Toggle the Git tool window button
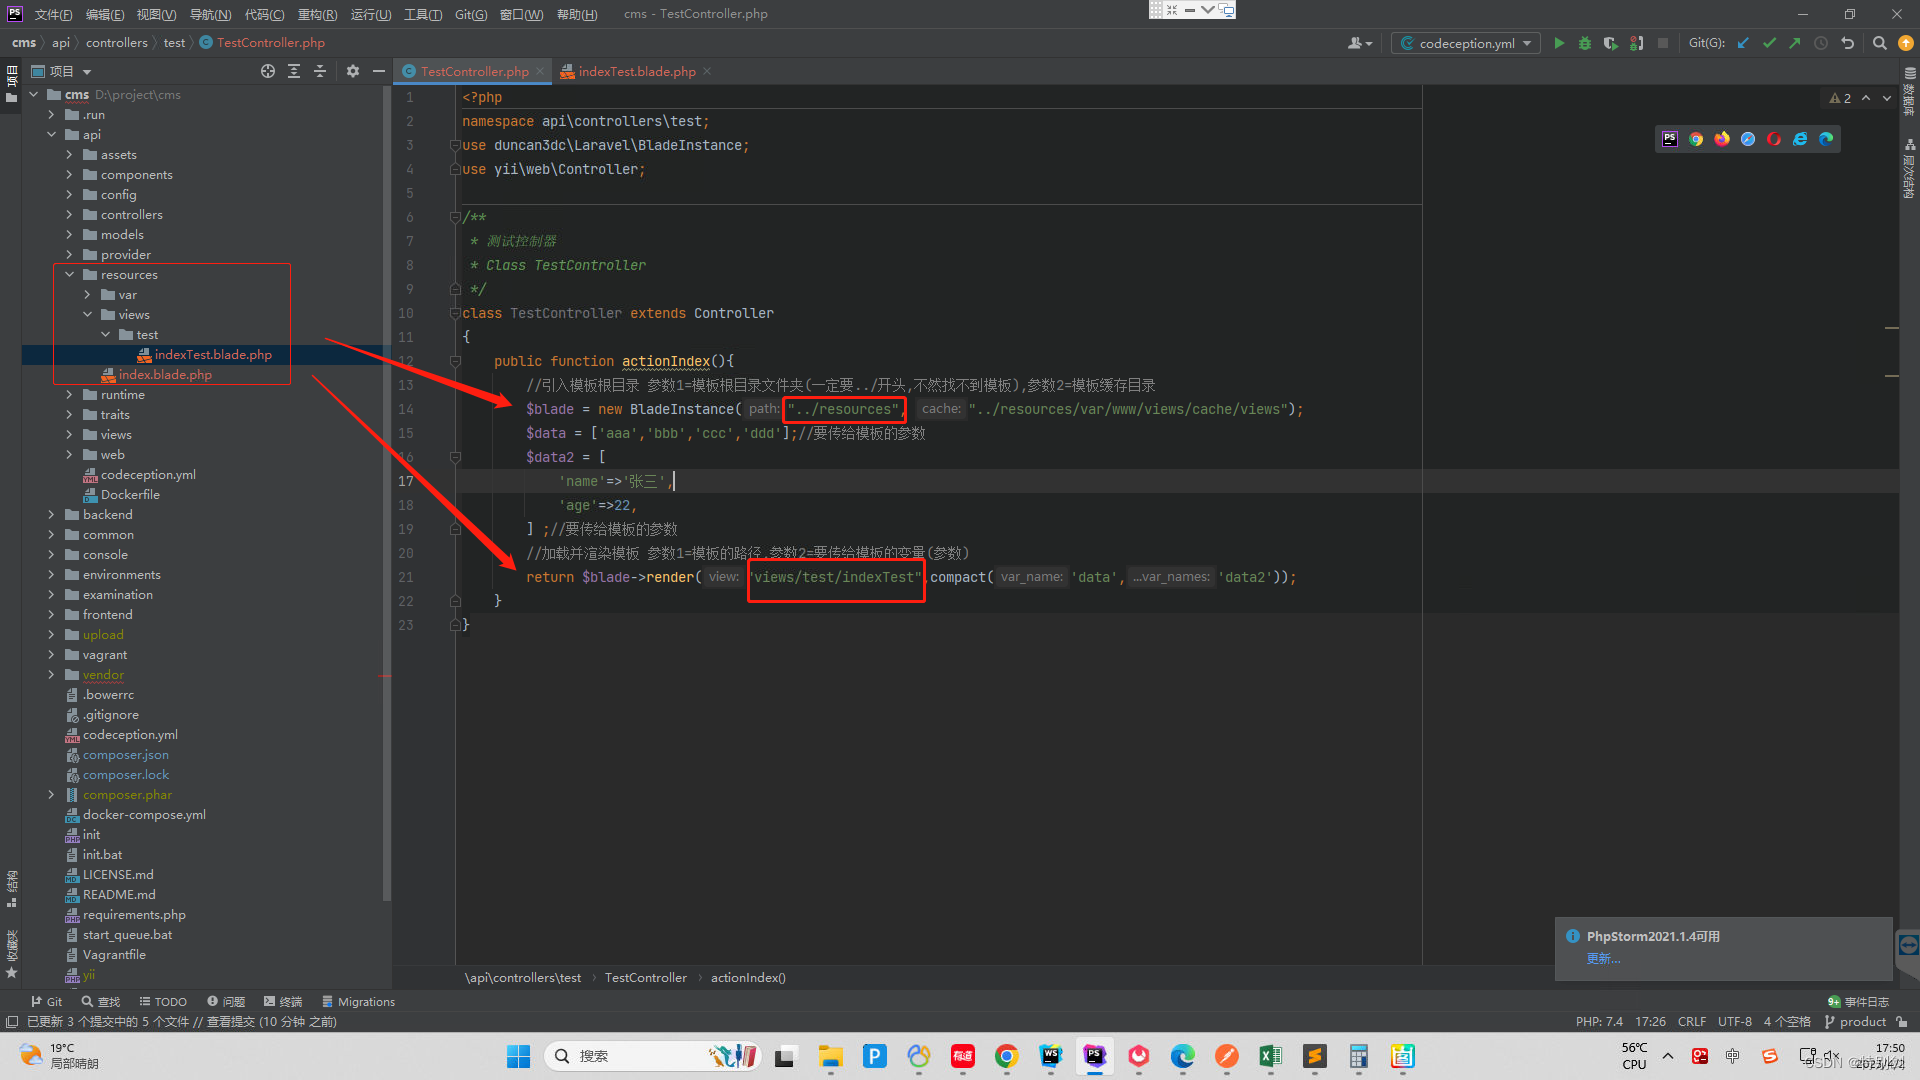This screenshot has width=1920, height=1080. click(46, 1001)
